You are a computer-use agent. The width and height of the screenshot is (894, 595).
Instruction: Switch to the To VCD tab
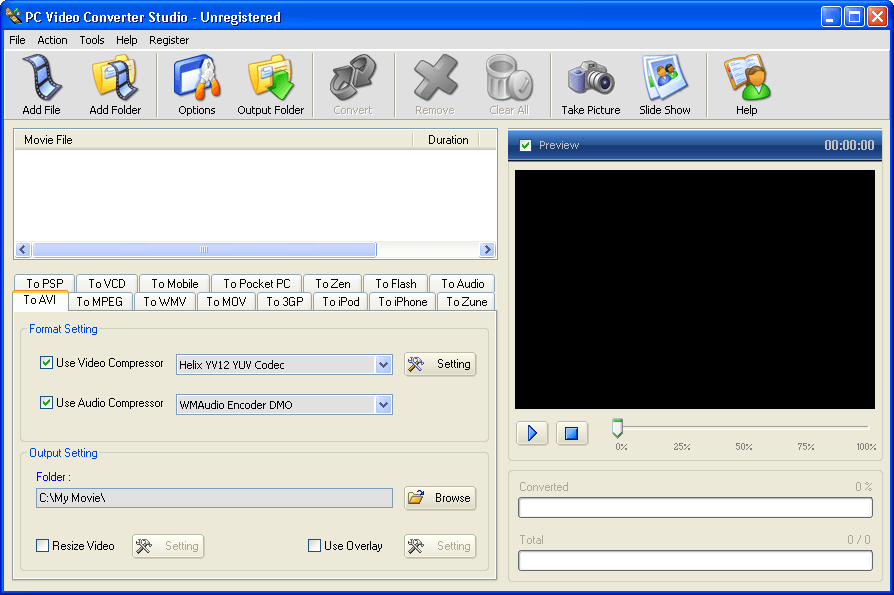click(x=107, y=283)
